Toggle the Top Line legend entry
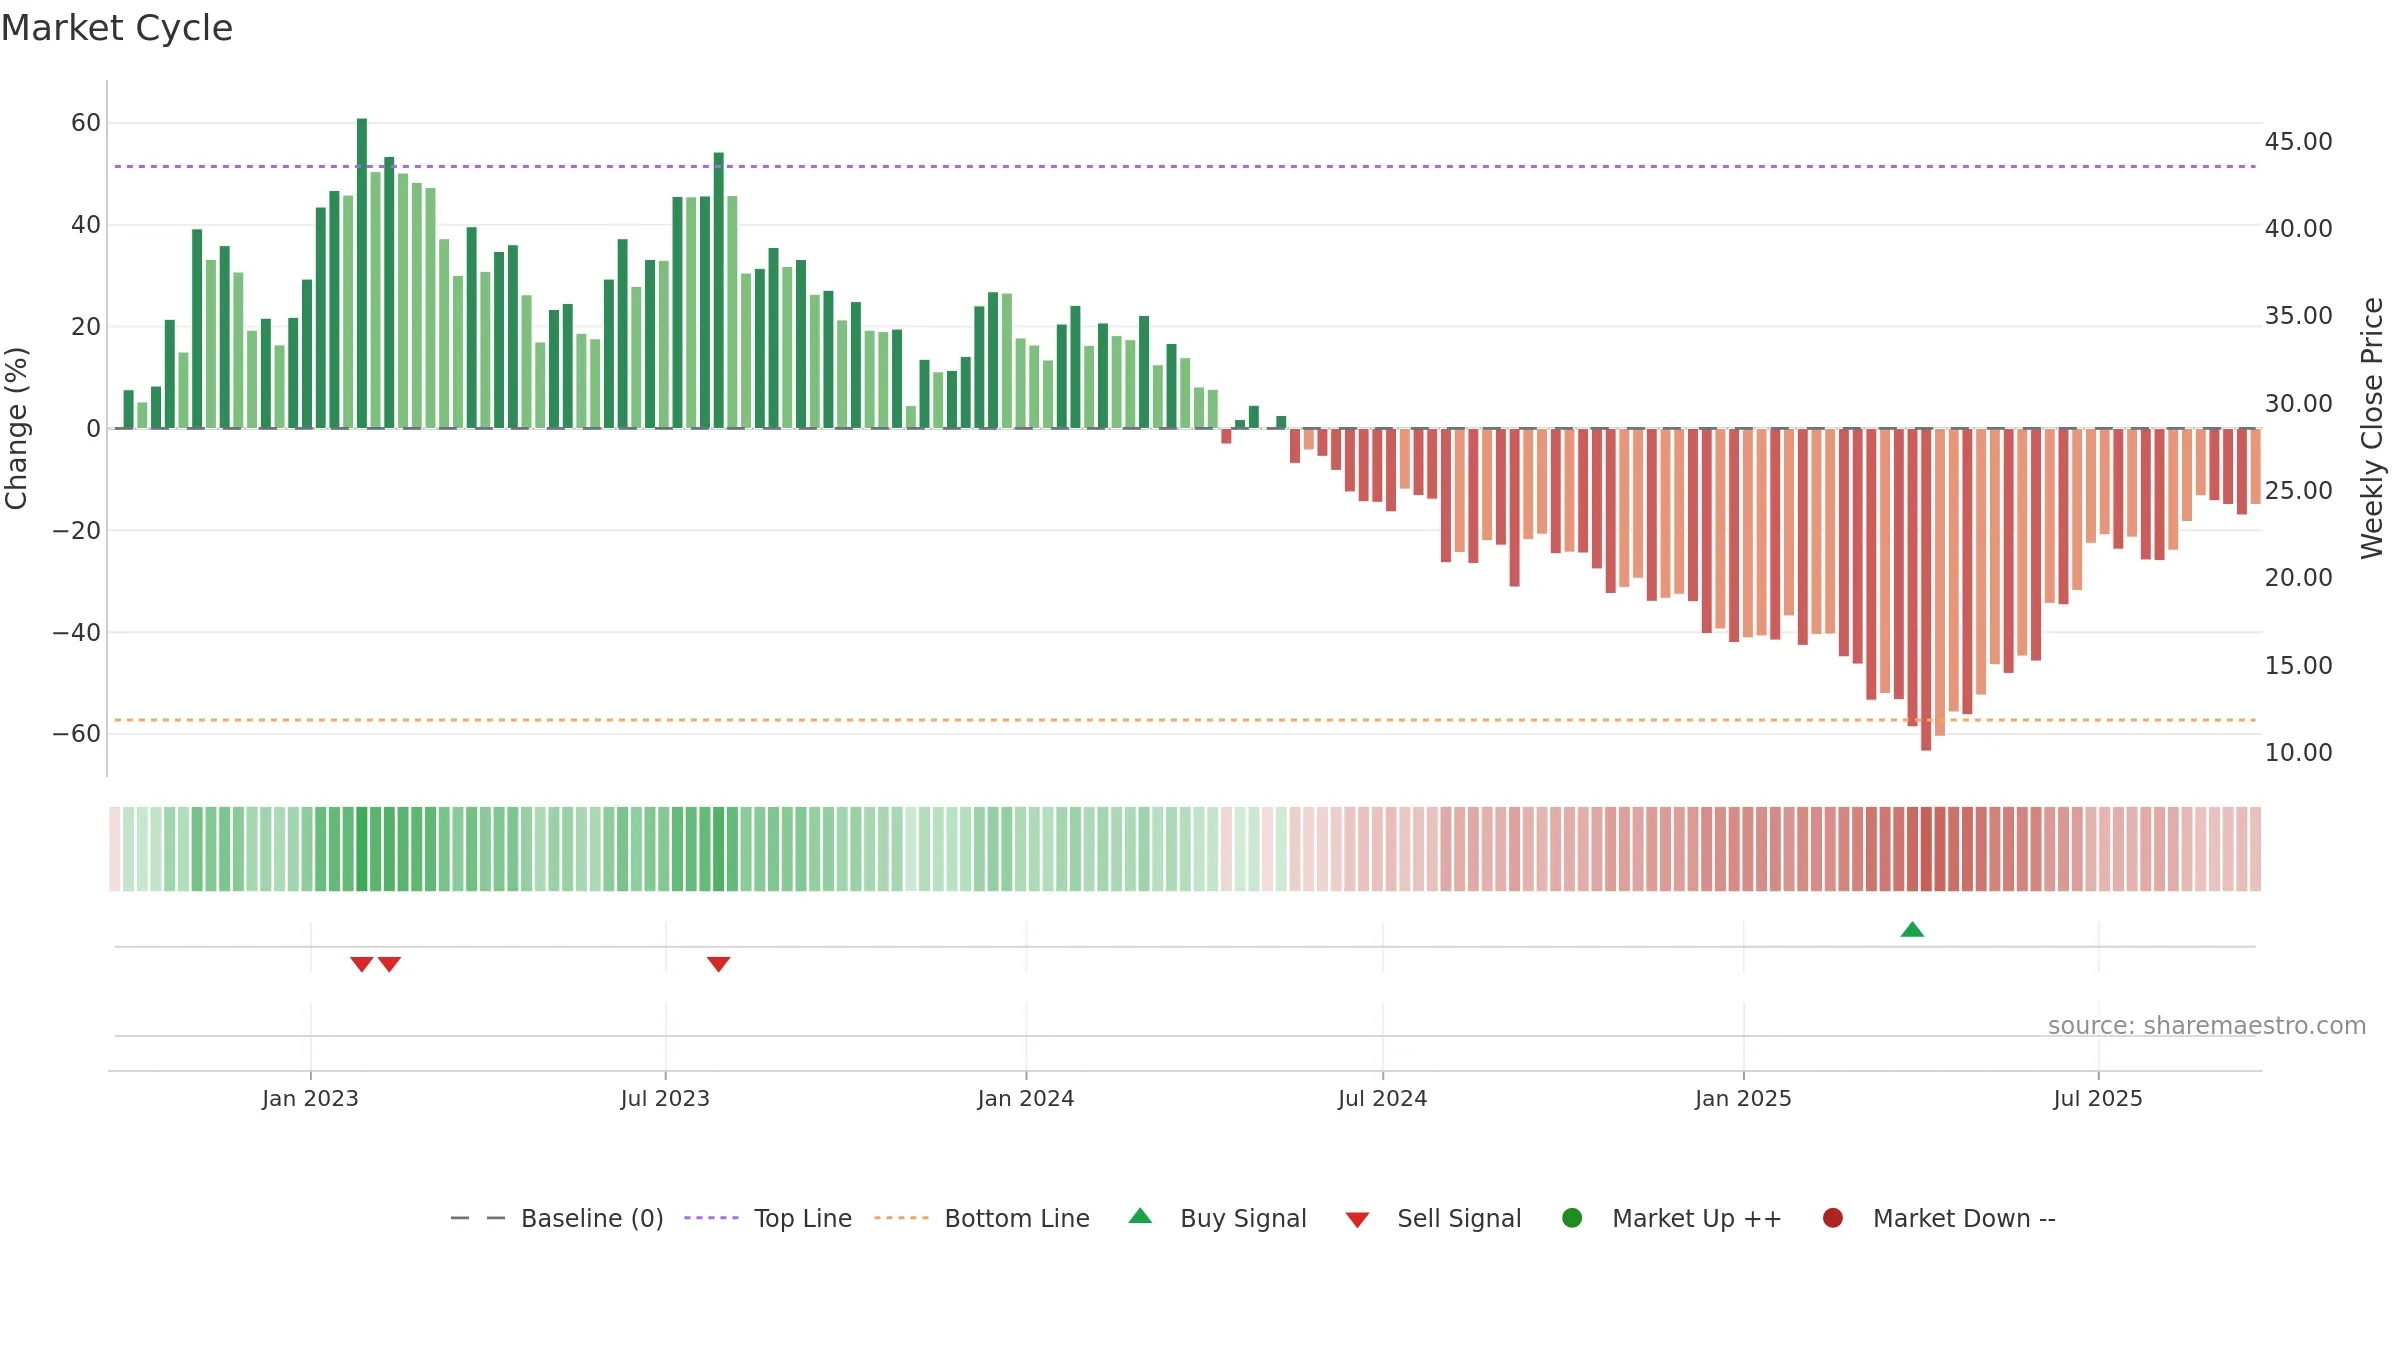 pyautogui.click(x=768, y=1219)
